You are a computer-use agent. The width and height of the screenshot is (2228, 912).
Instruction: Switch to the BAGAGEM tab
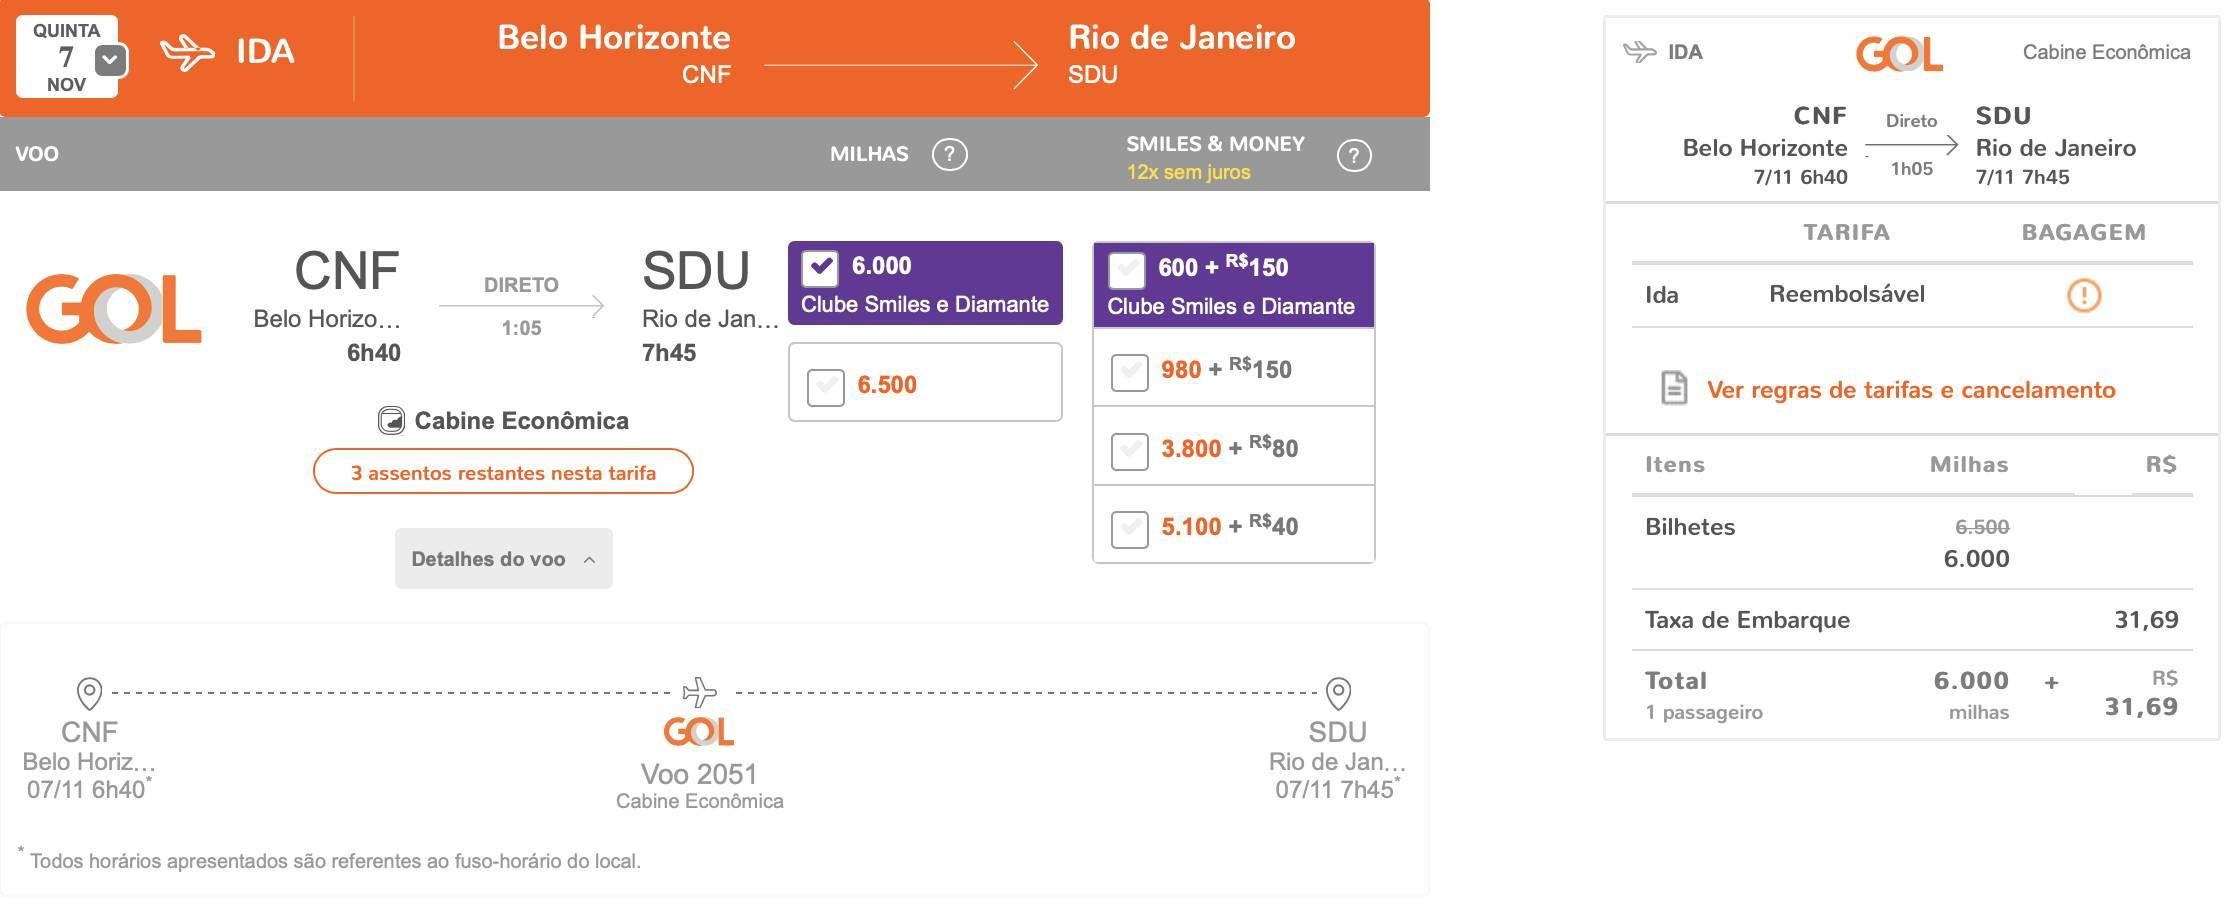coord(2083,233)
